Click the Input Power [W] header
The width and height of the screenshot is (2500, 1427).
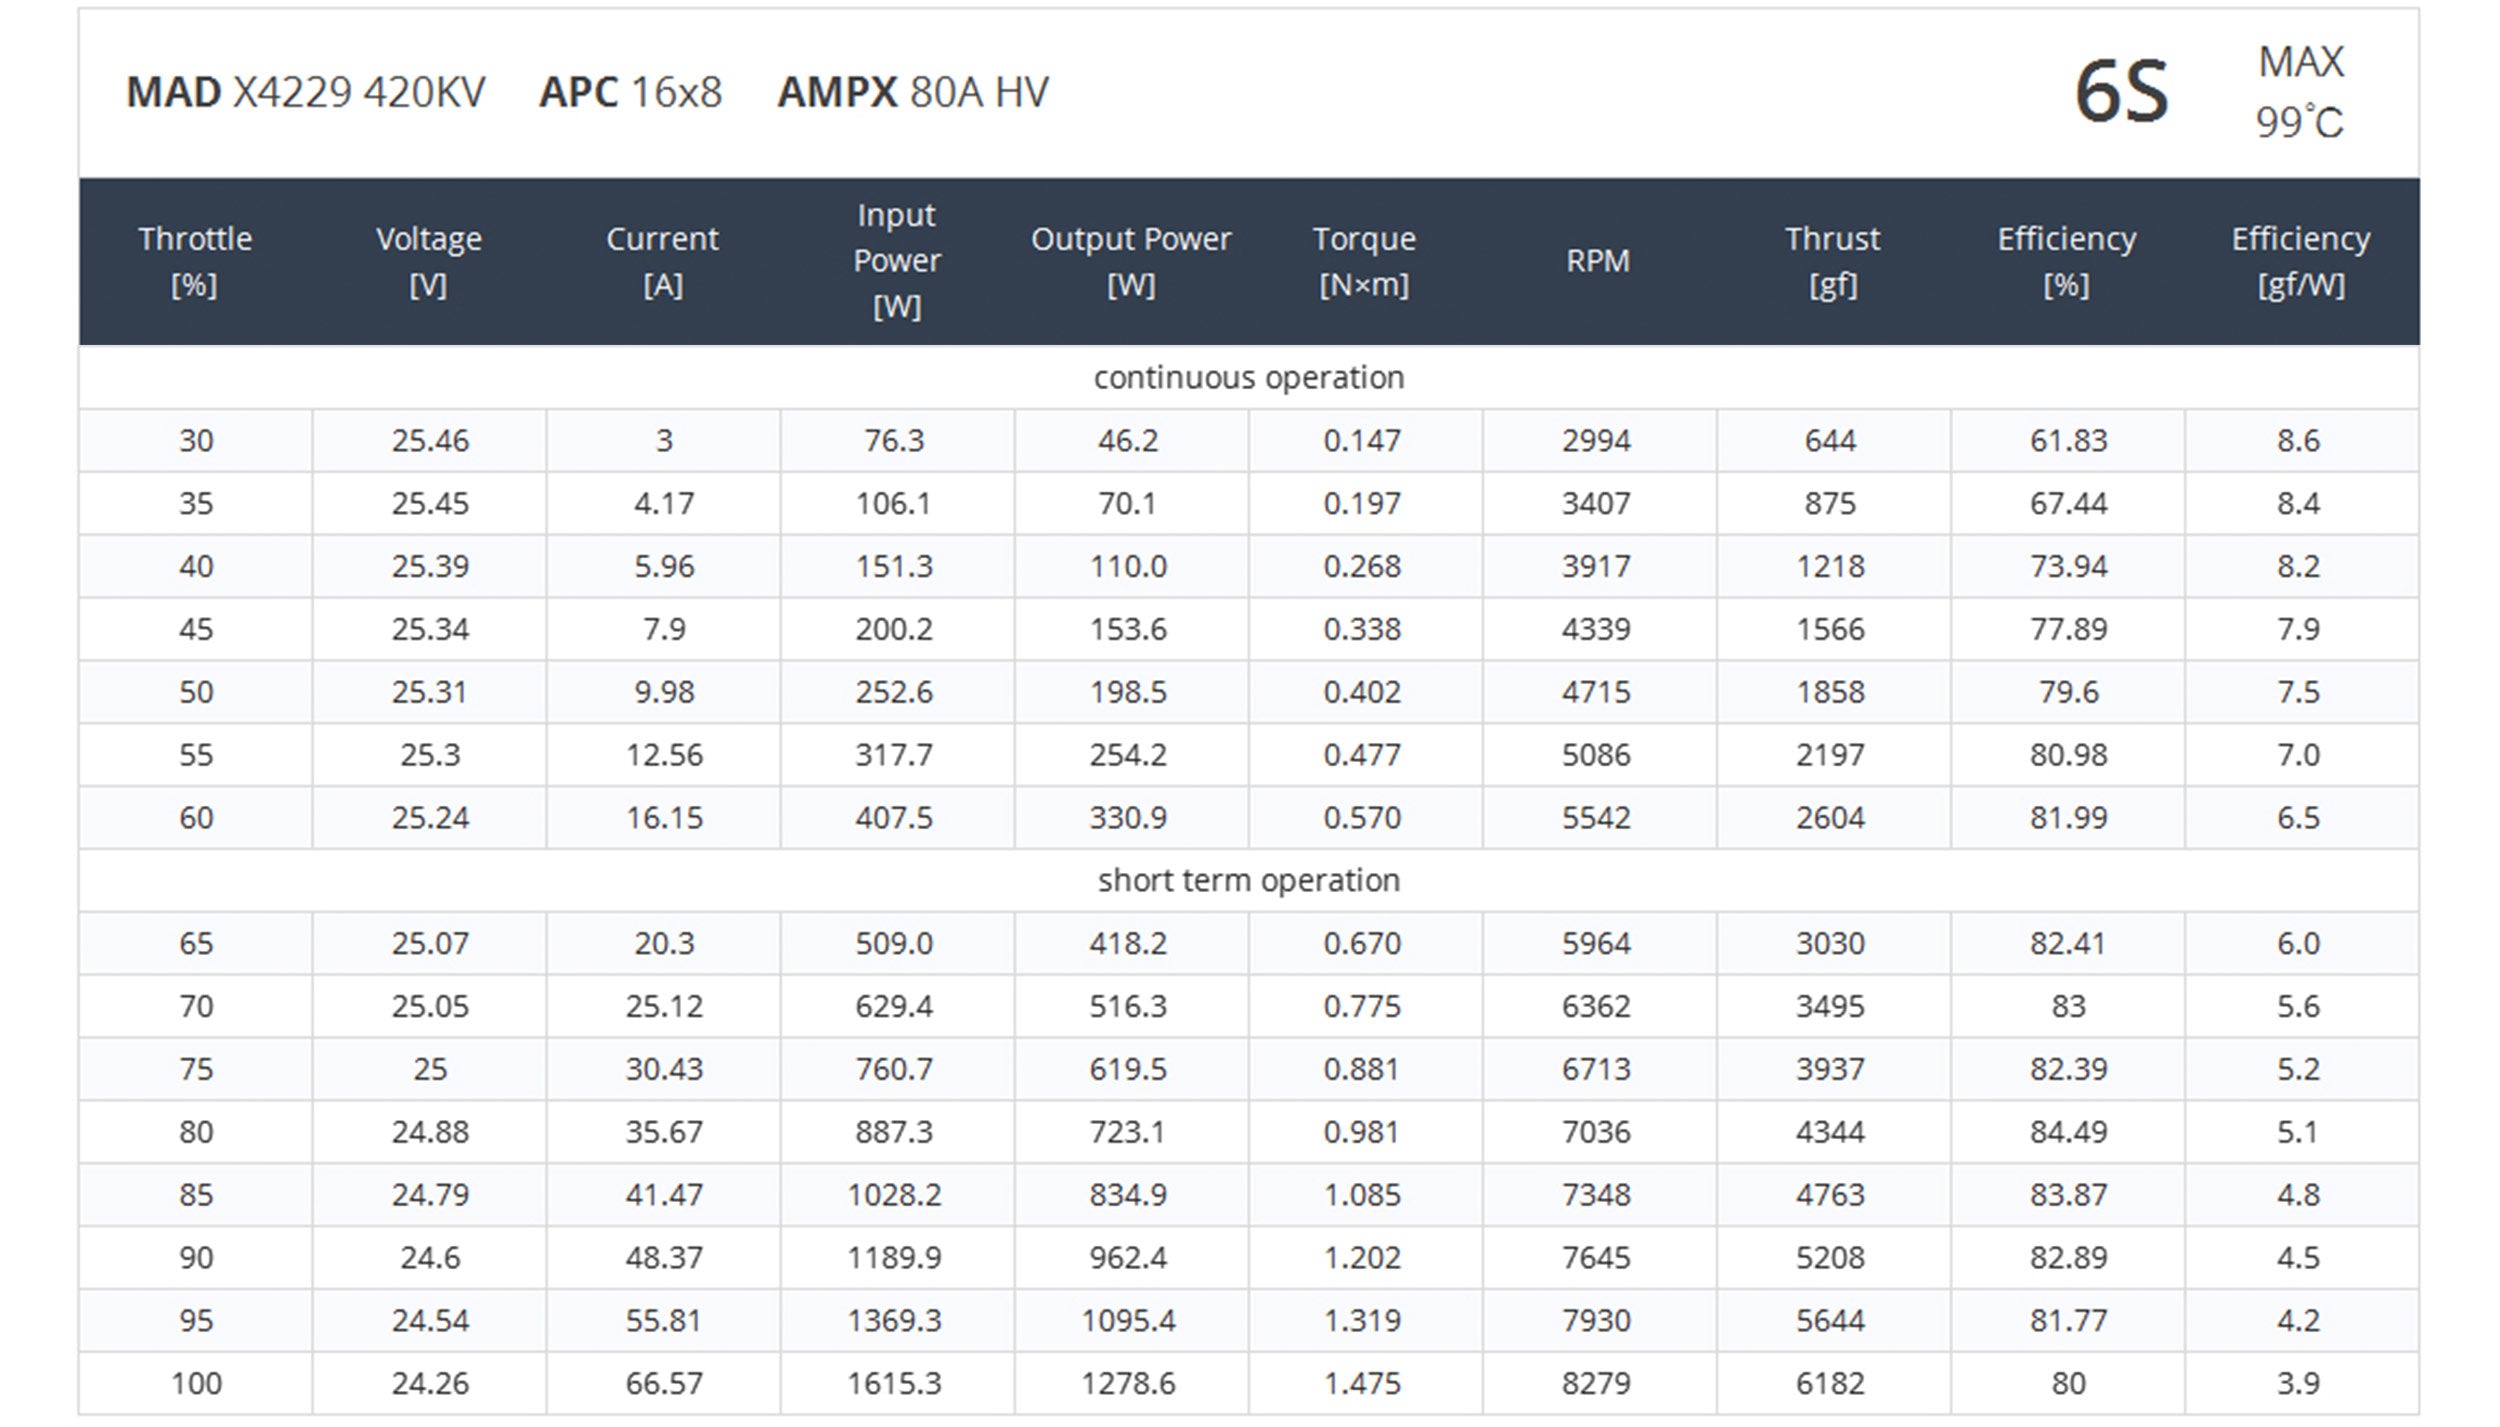point(897,261)
